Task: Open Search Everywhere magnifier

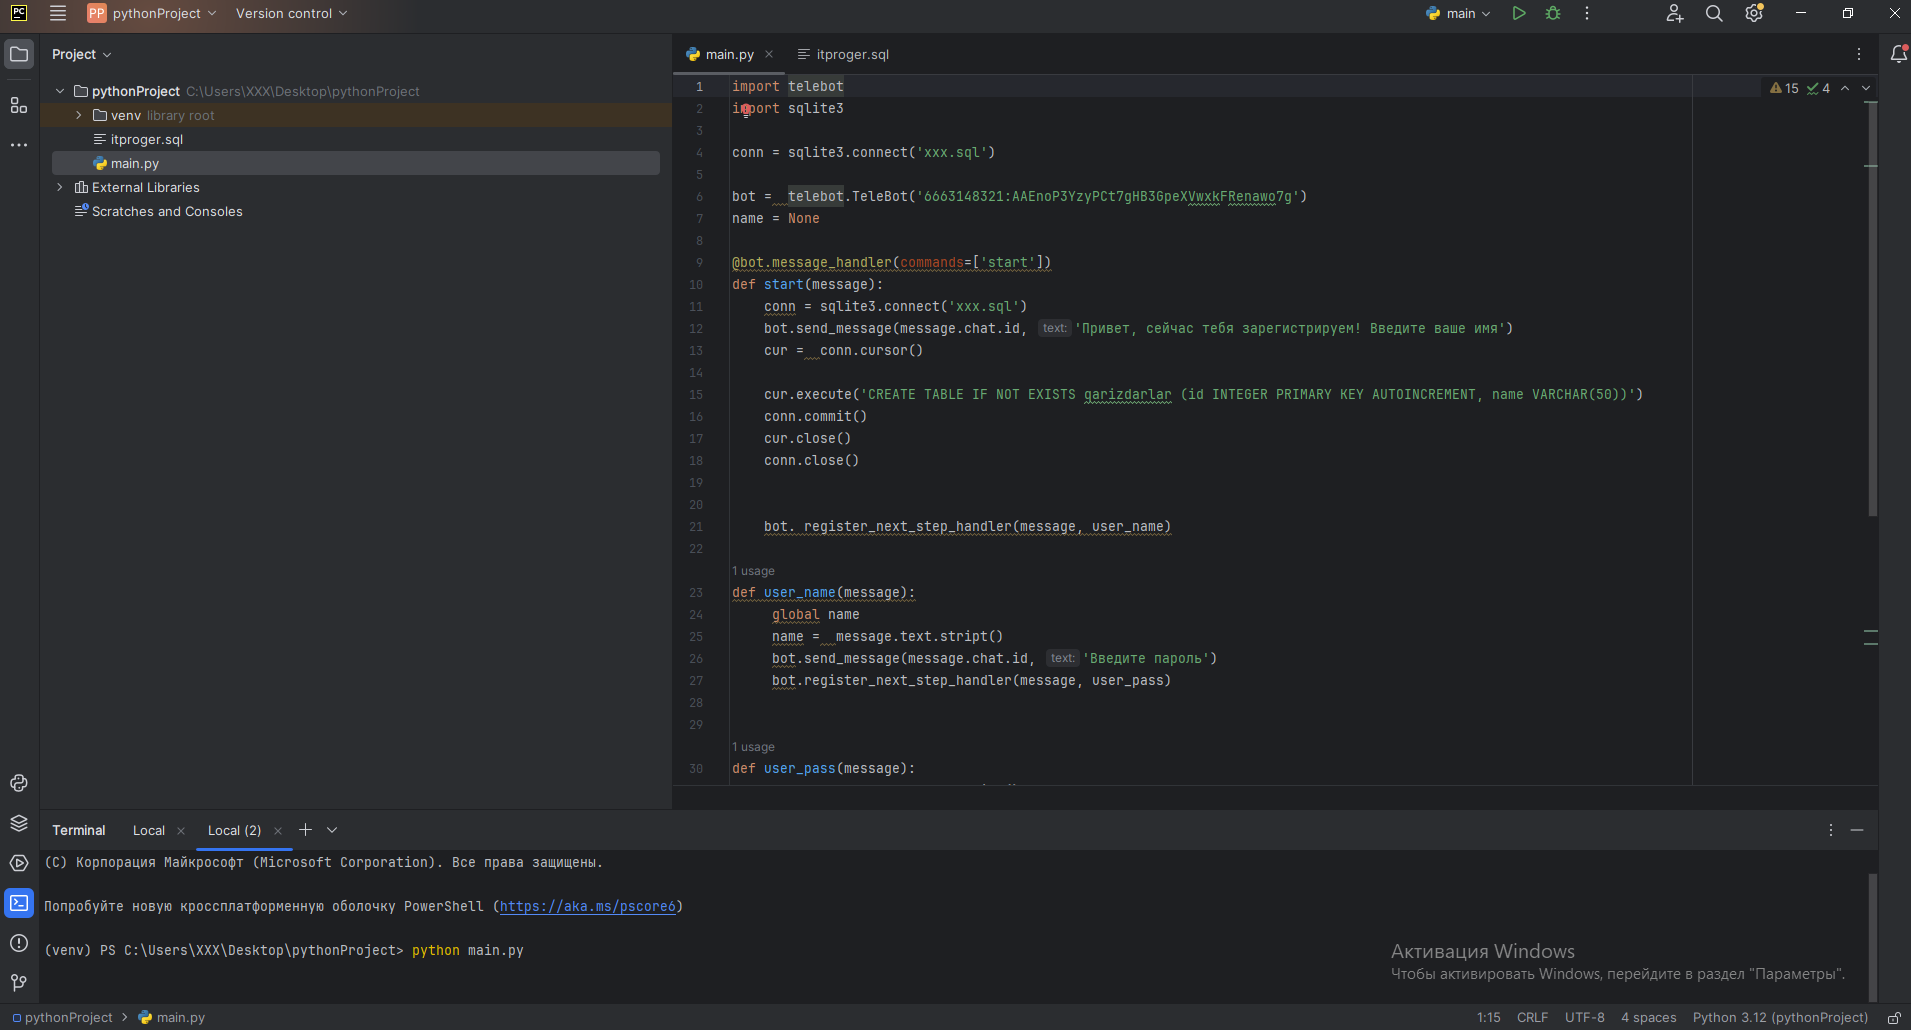Action: (x=1714, y=14)
